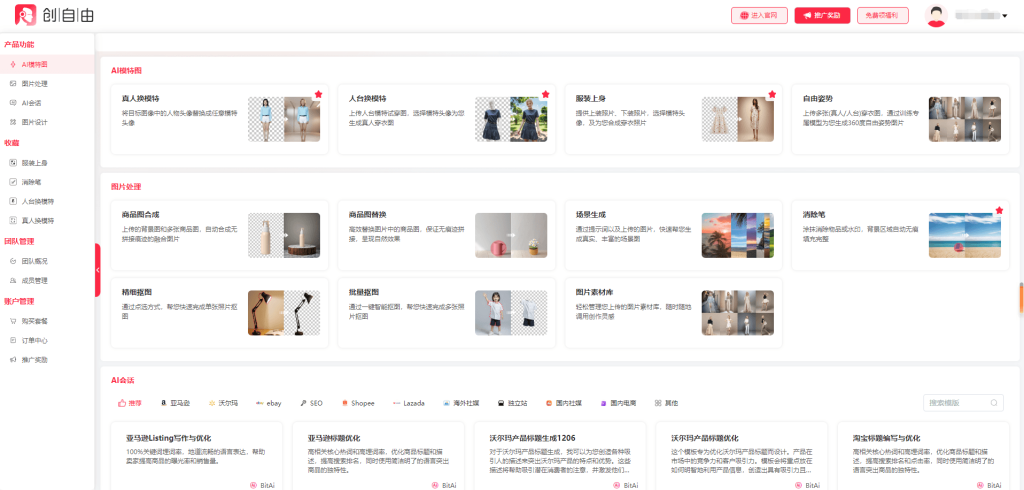Click the user avatar in header
Image resolution: width=1024 pixels, height=490 pixels.
[x=936, y=15]
